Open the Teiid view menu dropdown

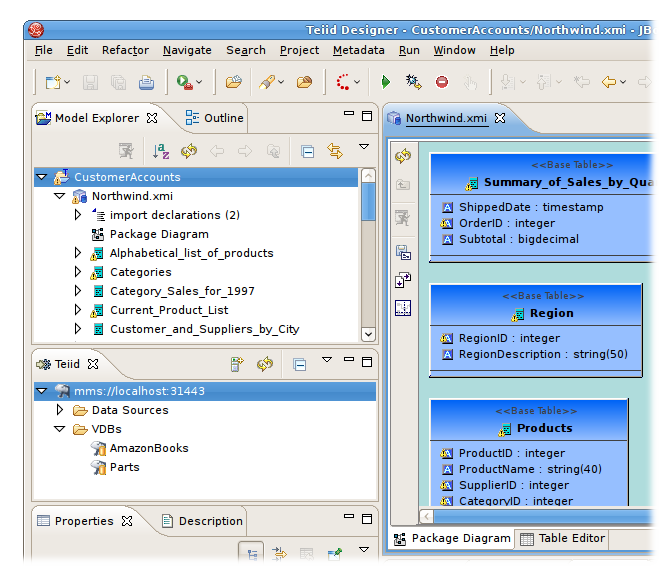click(x=327, y=360)
